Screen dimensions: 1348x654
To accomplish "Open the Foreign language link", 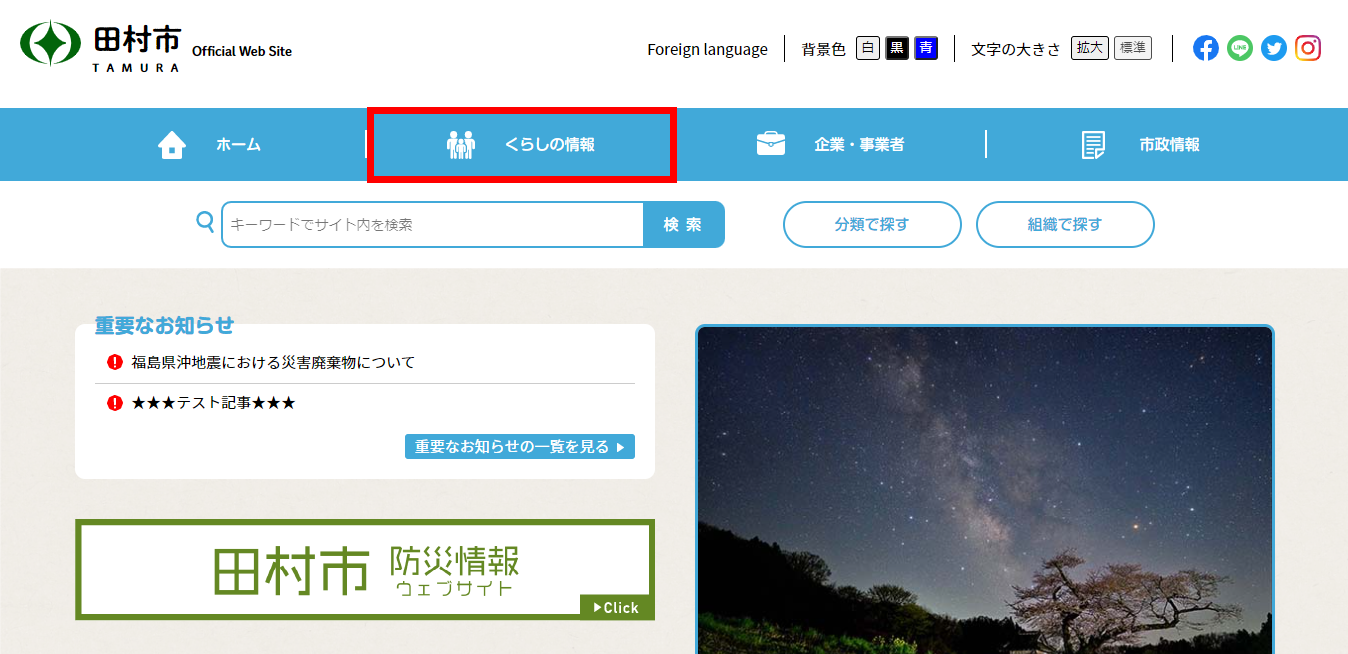I will (707, 49).
